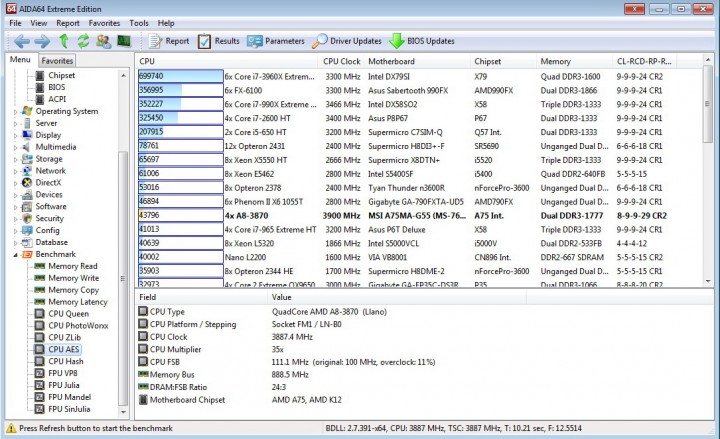
Task: Expand the Storage node
Action: [15, 159]
